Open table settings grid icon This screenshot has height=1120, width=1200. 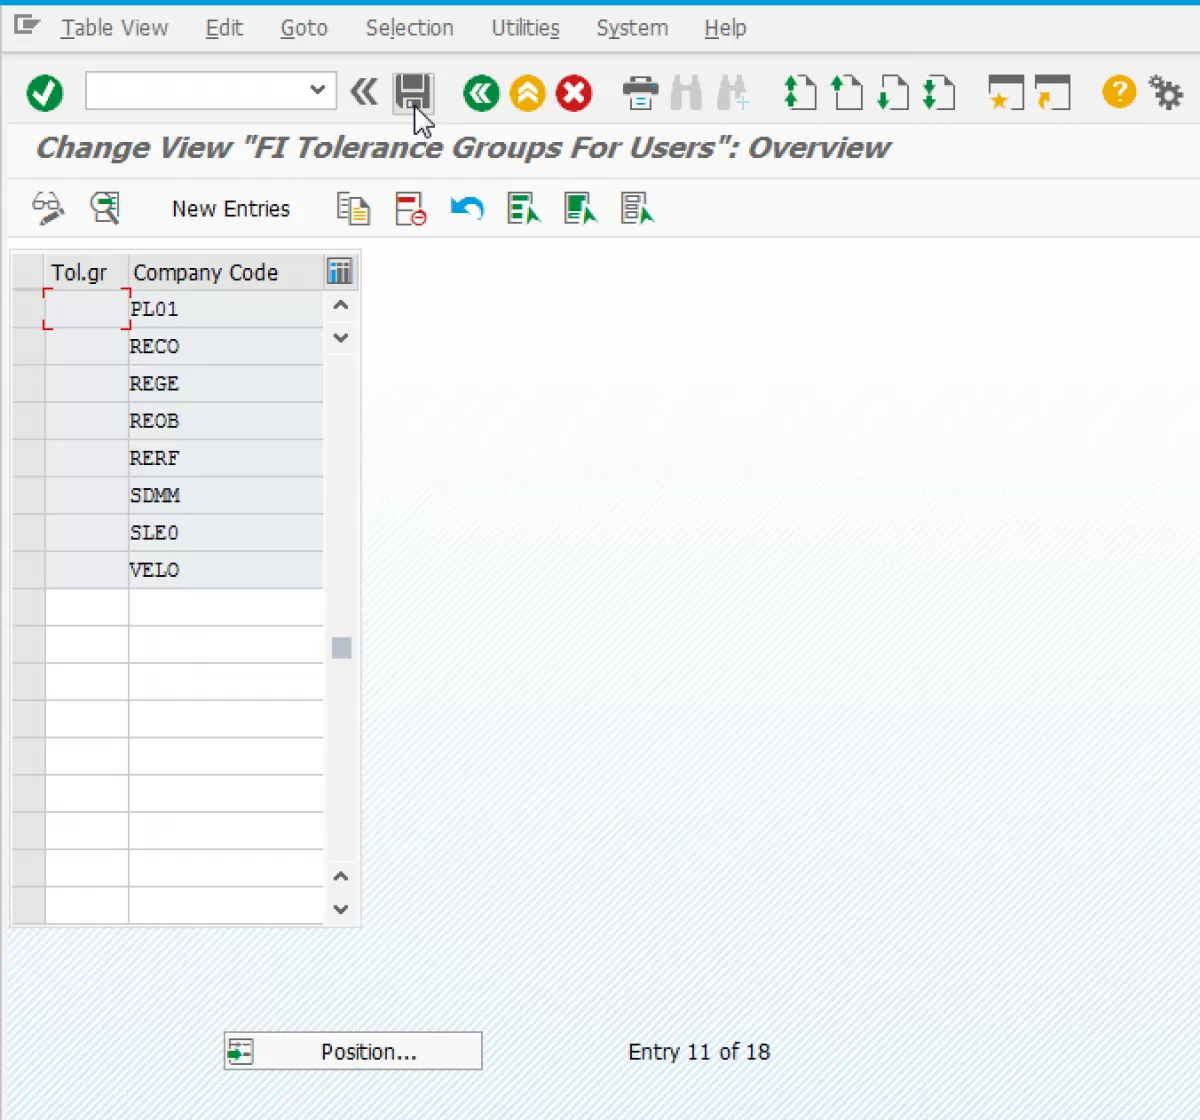point(340,271)
